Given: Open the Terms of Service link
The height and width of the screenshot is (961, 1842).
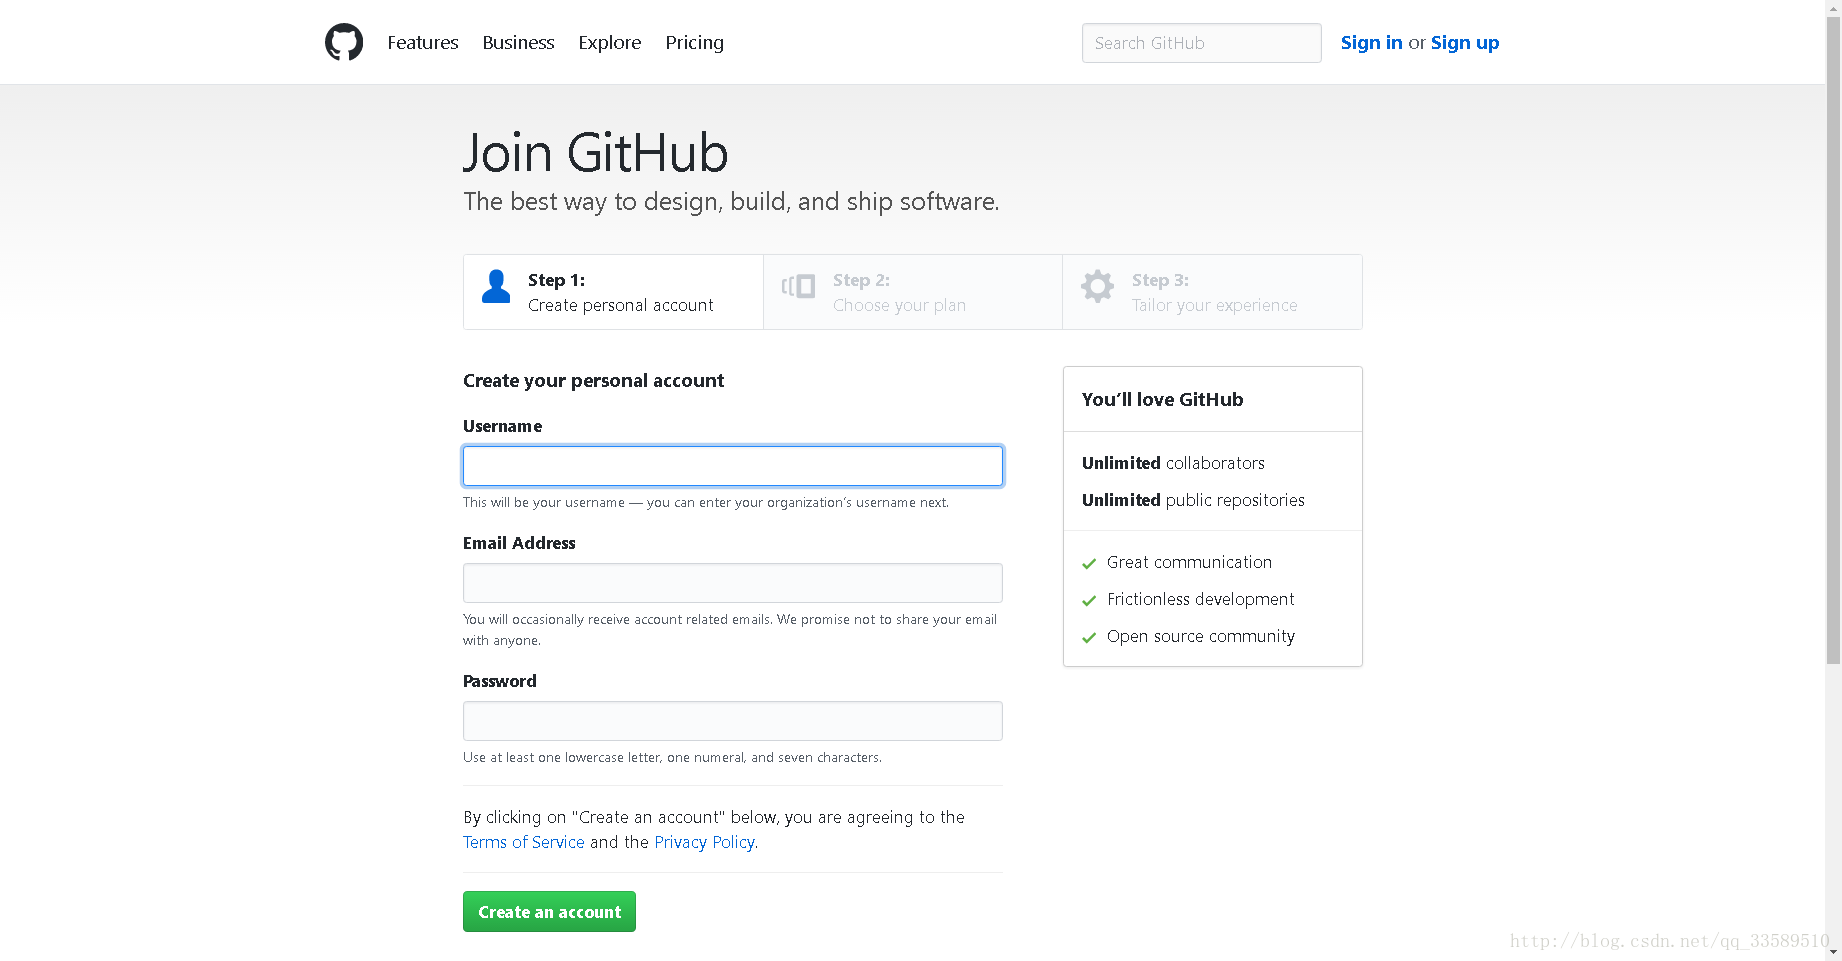Looking at the screenshot, I should point(524,842).
